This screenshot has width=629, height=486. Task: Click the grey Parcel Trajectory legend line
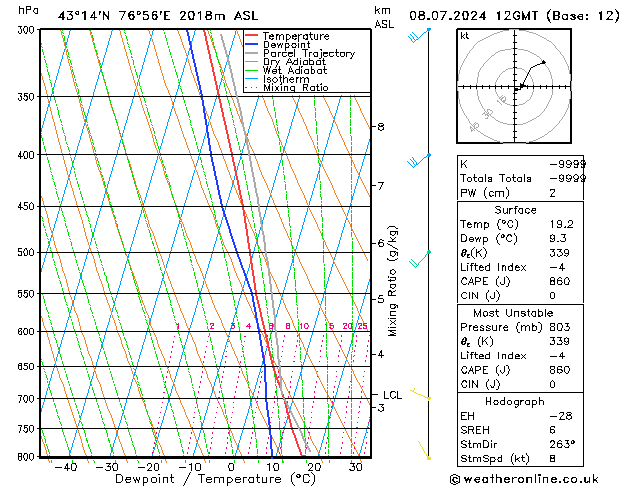point(251,53)
